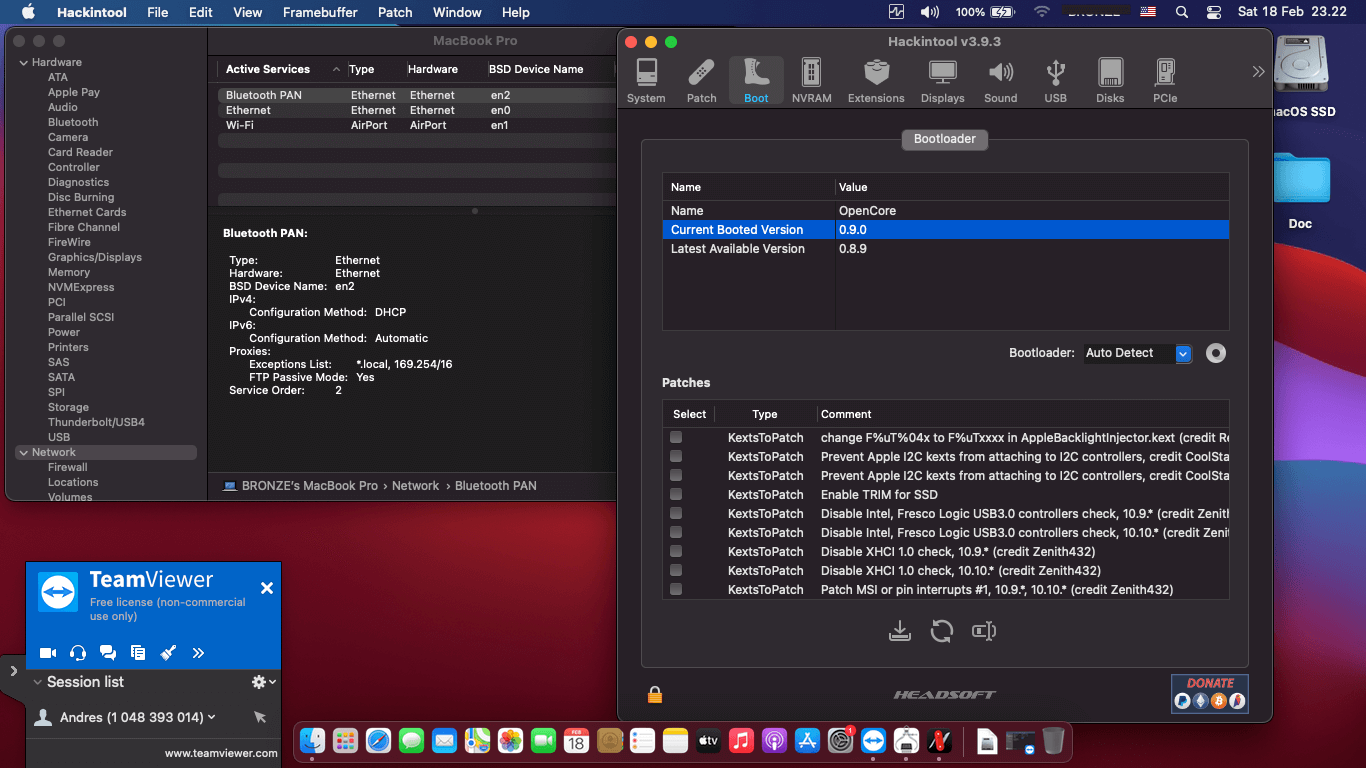Click the orange lock icon
This screenshot has height=768, width=1366.
coord(655,694)
